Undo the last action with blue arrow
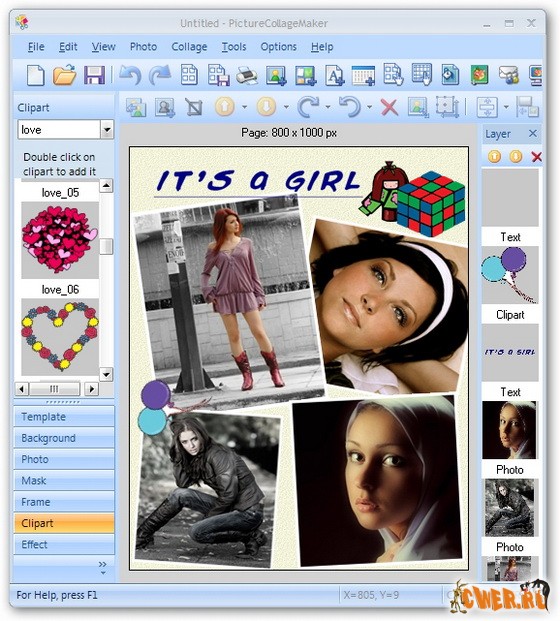 pos(130,75)
